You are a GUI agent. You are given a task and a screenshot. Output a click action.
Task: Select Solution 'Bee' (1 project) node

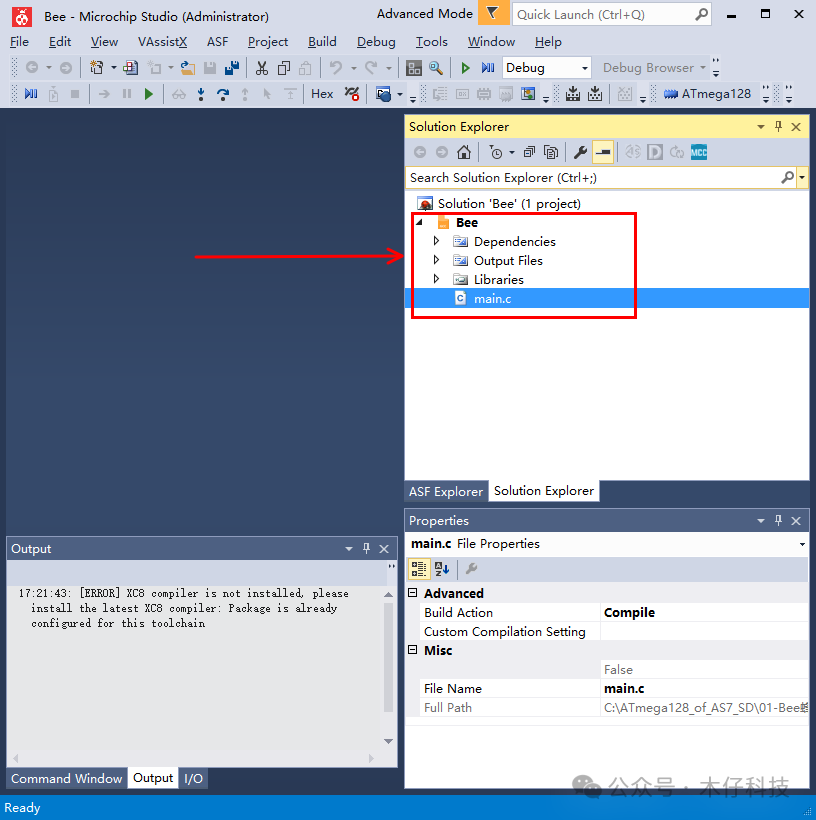click(x=509, y=203)
